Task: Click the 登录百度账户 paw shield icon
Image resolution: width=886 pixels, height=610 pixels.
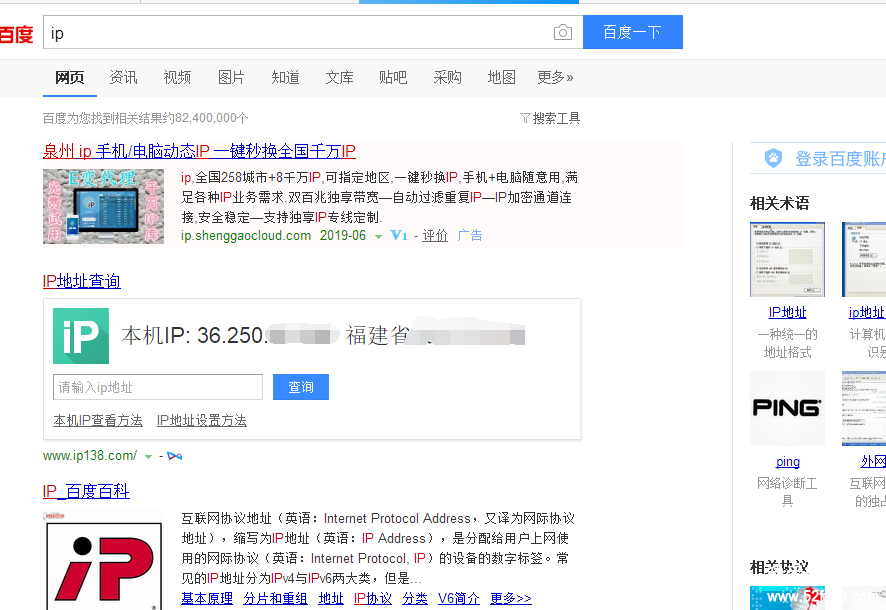Action: [773, 158]
